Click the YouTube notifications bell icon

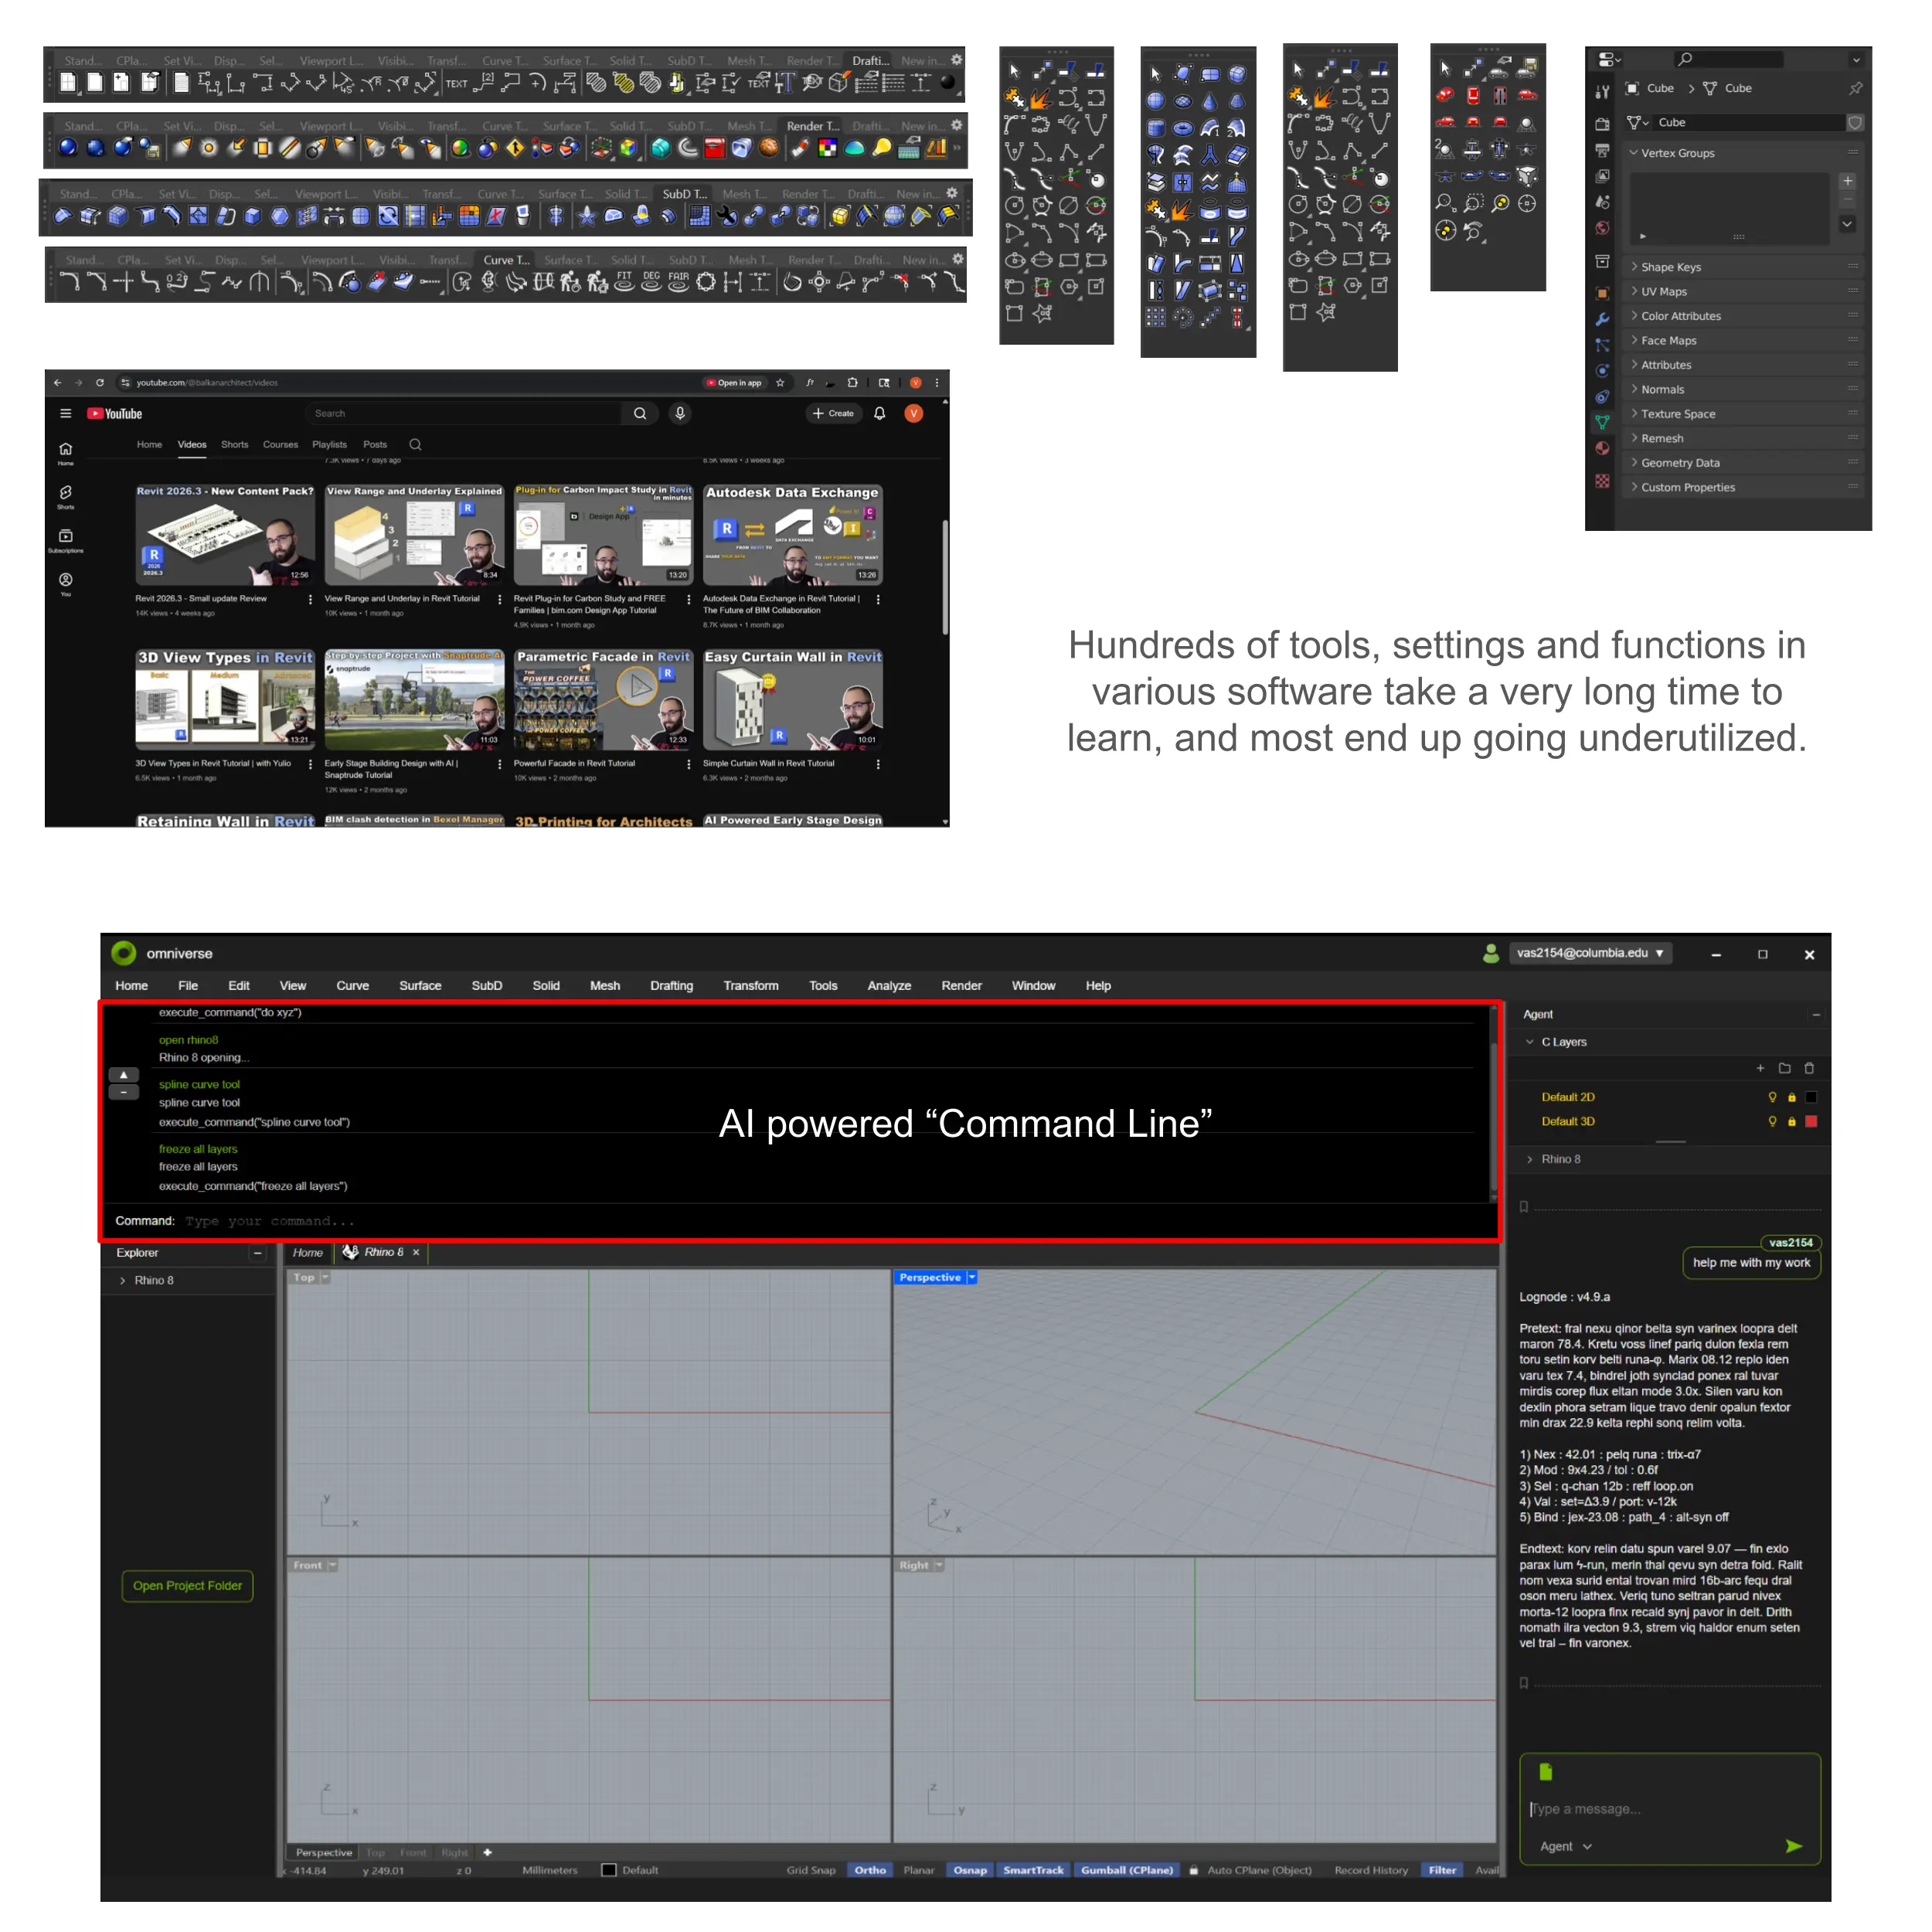pos(879,413)
